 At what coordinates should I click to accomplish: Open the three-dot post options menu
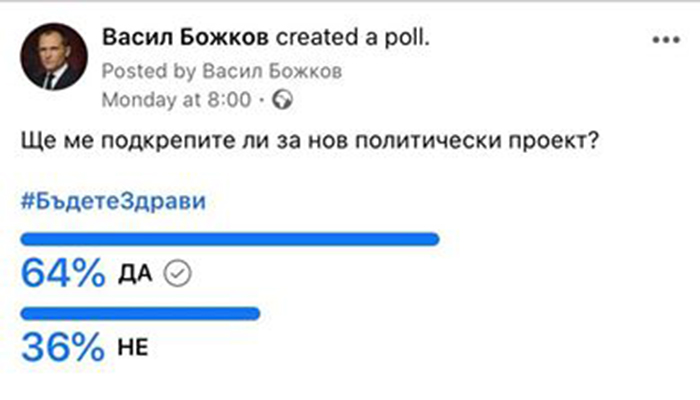coord(666,40)
